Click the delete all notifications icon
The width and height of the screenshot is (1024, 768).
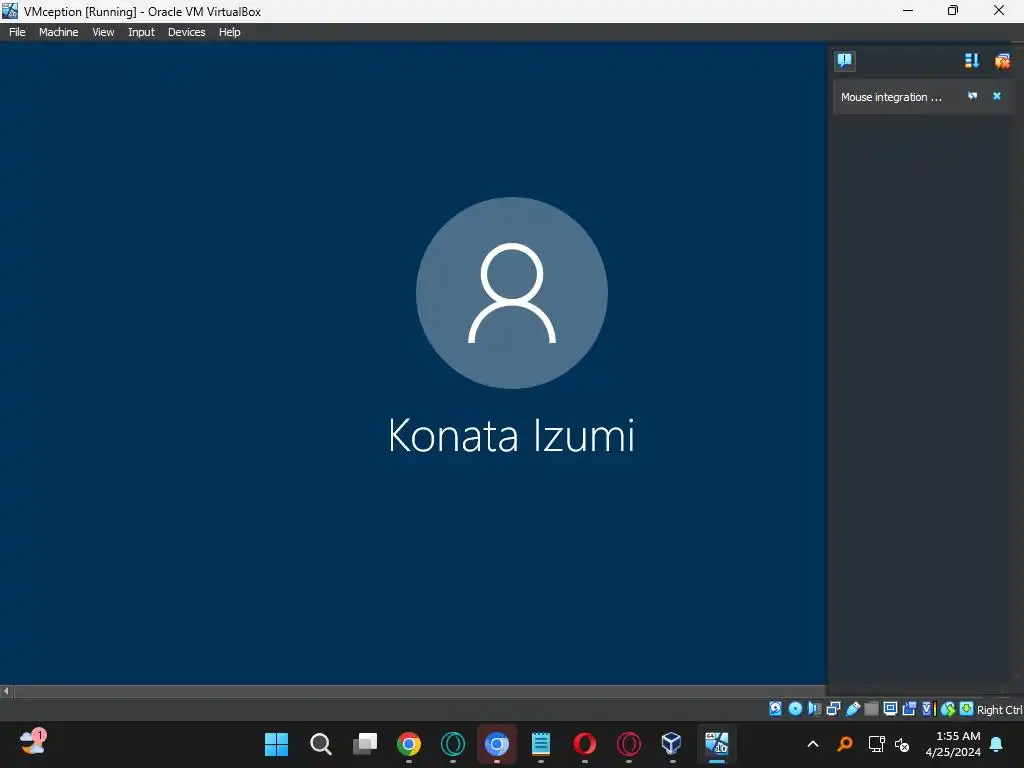tap(1002, 61)
